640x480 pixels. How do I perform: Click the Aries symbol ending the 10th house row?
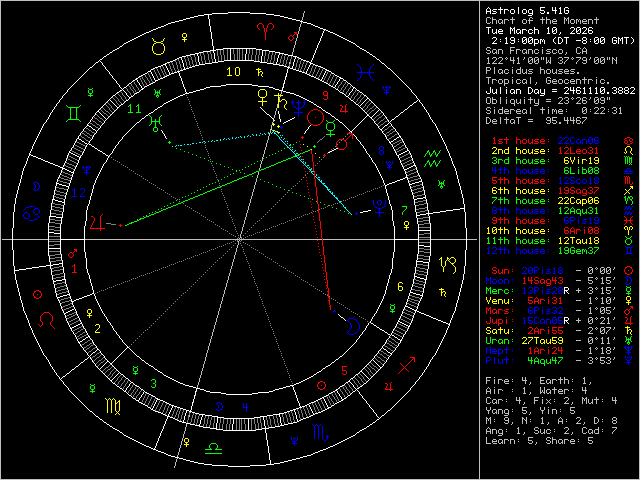click(629, 231)
